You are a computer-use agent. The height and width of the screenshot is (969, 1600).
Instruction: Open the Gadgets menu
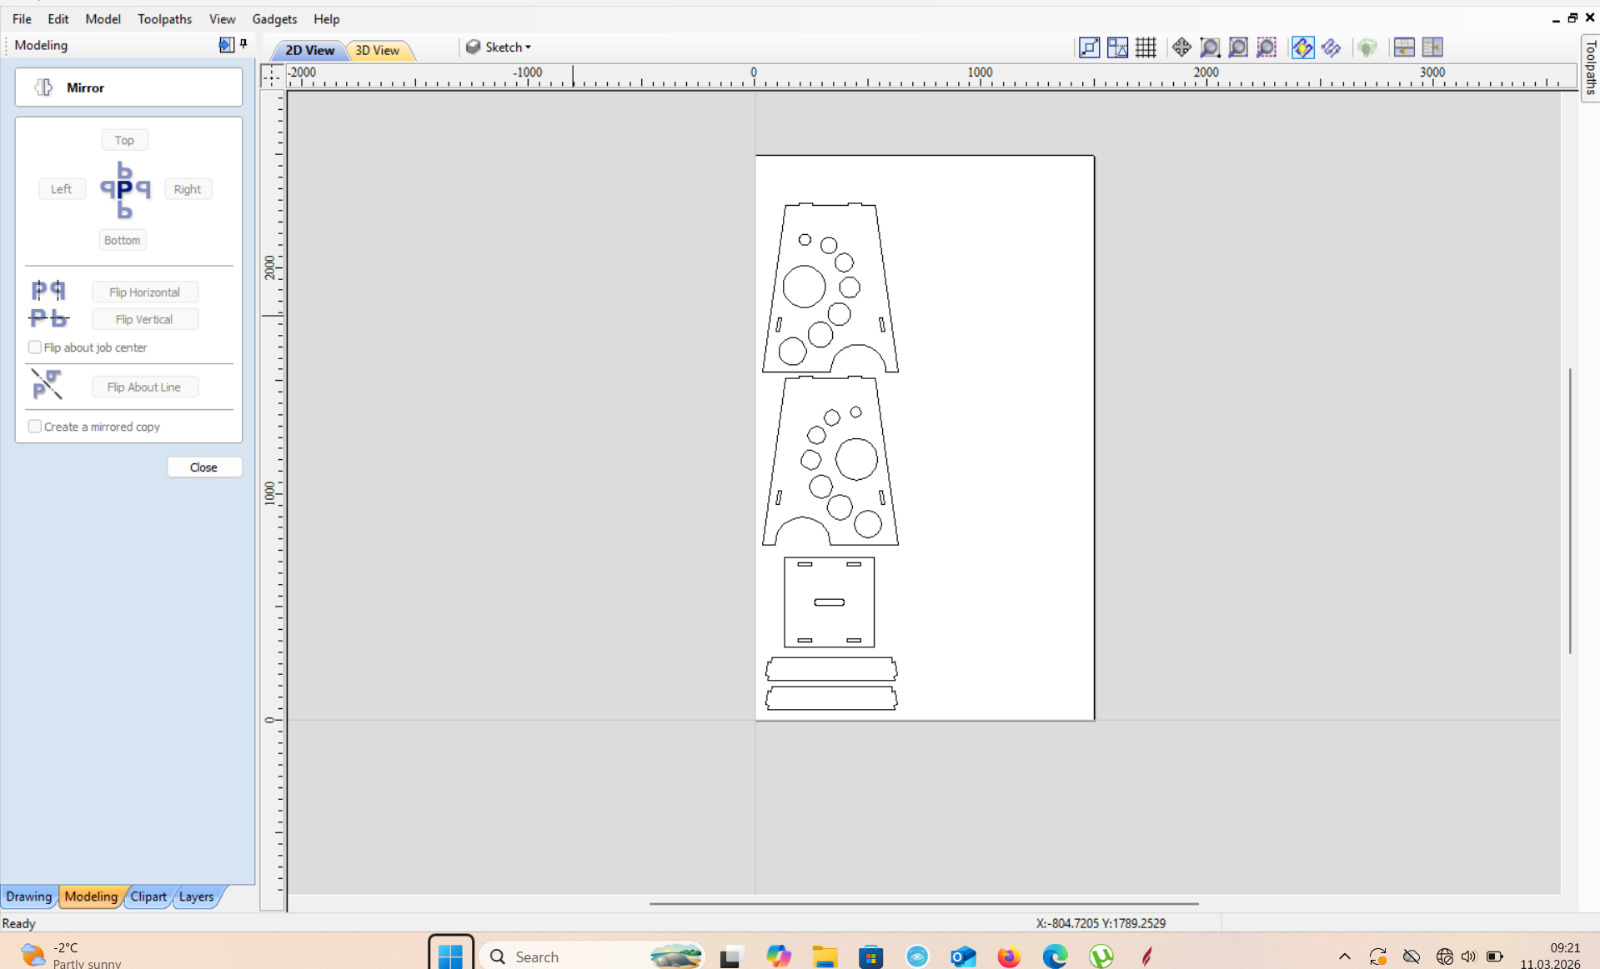pos(273,18)
